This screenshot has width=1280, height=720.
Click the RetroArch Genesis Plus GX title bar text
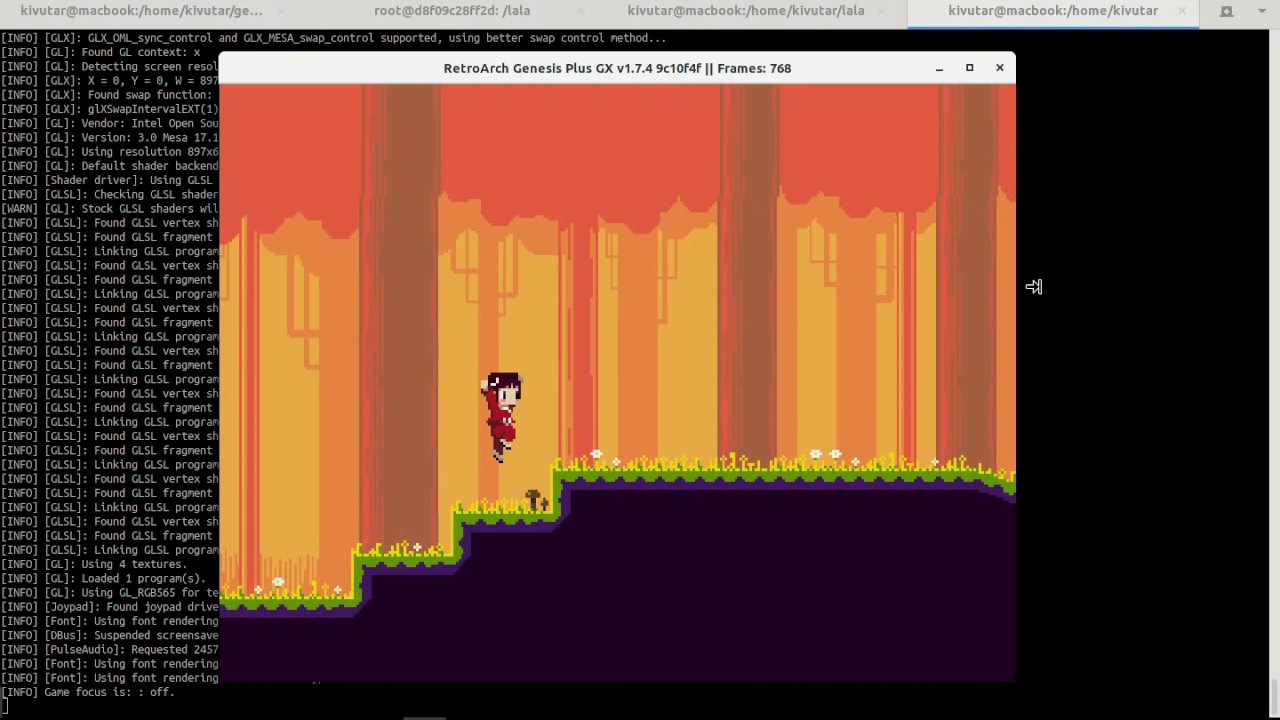pos(617,68)
